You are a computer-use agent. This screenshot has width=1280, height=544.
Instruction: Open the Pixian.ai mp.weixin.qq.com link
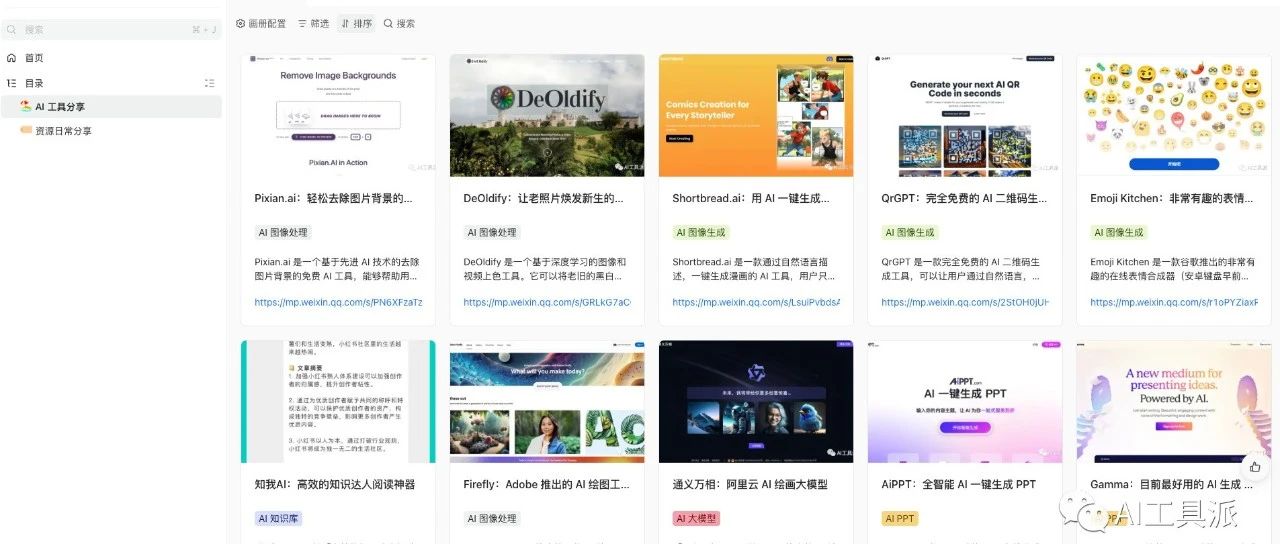point(338,302)
